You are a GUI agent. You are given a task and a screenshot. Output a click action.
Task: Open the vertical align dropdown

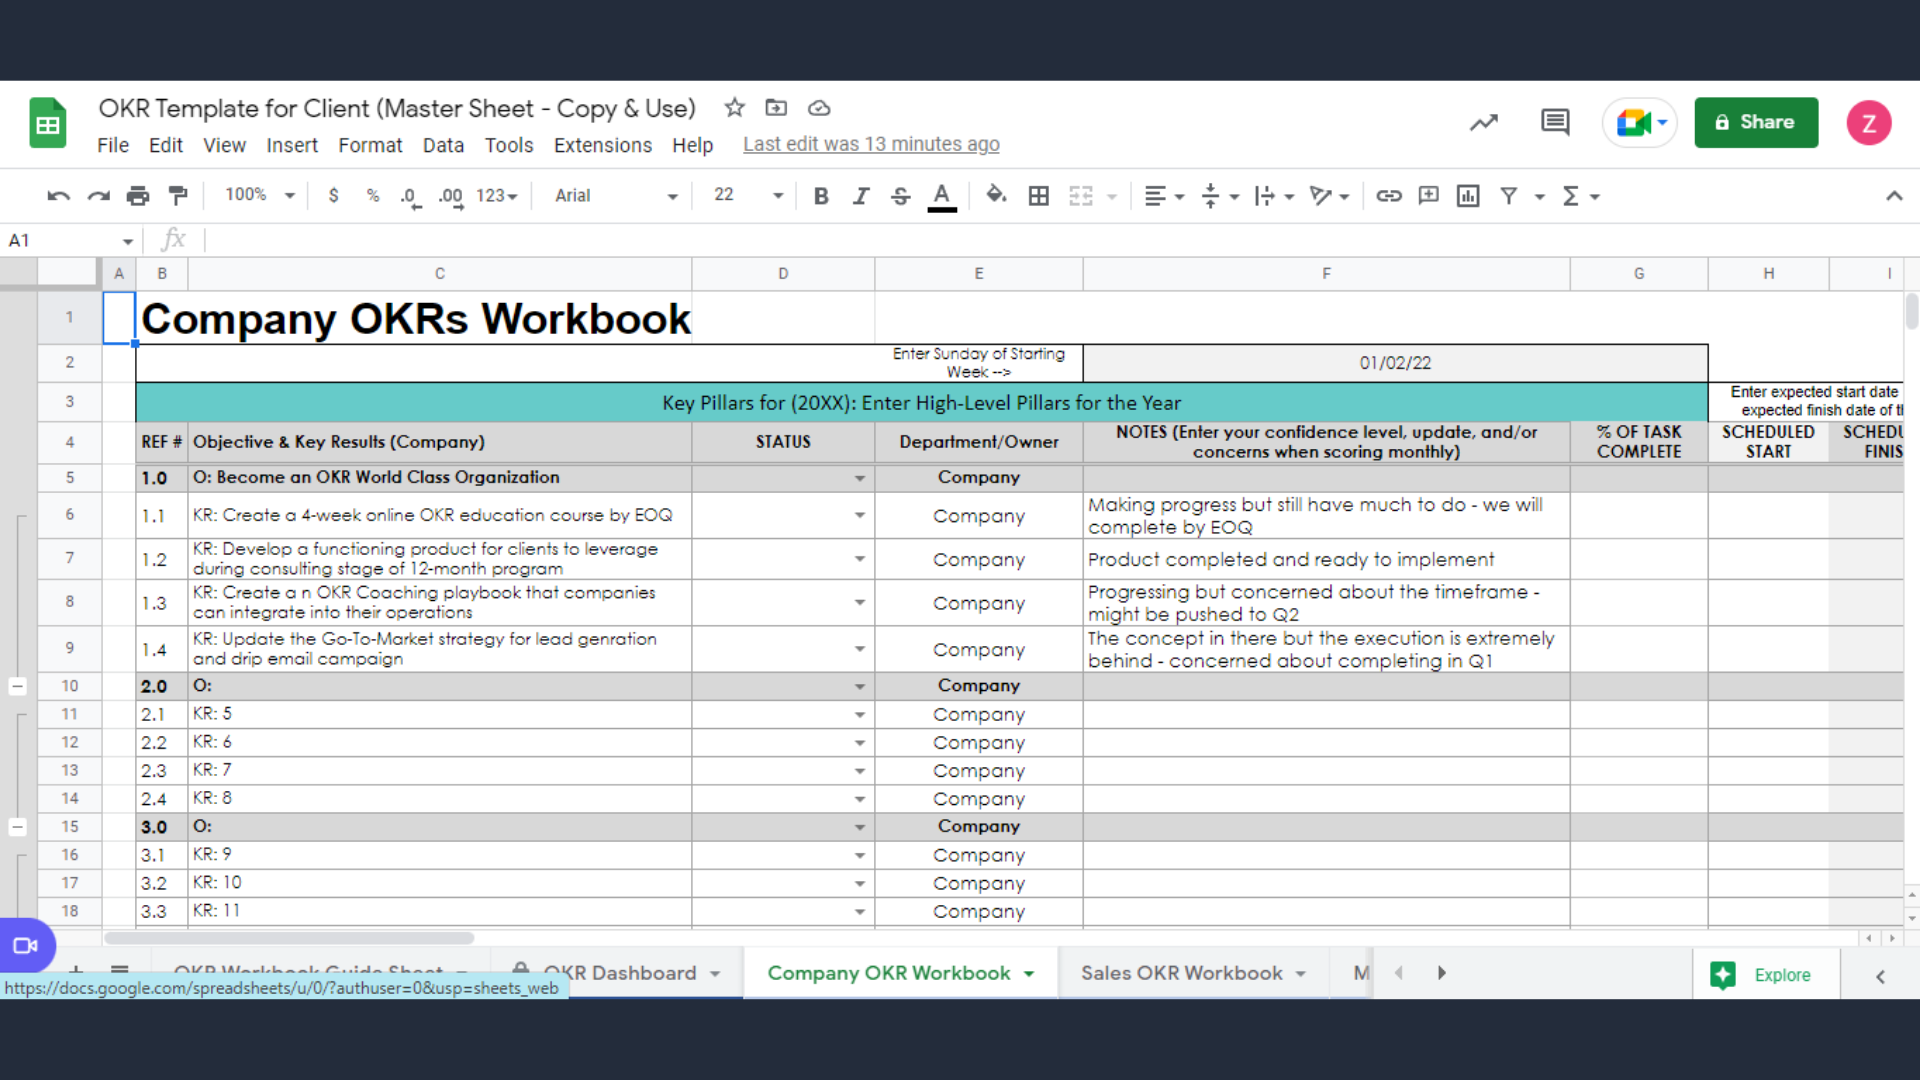(1220, 196)
